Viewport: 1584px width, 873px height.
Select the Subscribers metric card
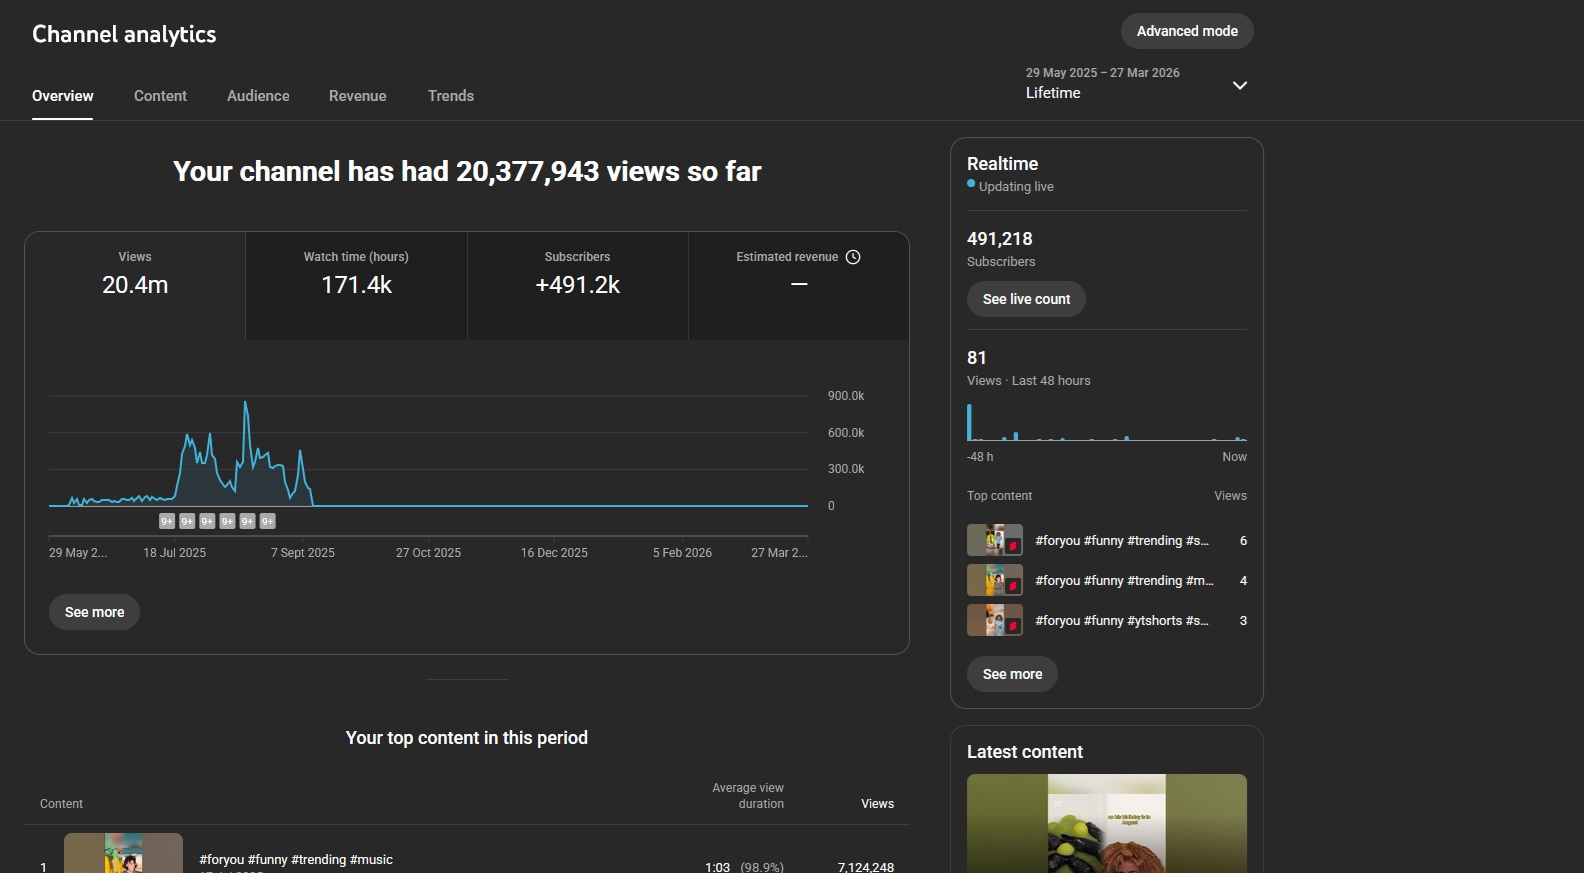coord(577,286)
